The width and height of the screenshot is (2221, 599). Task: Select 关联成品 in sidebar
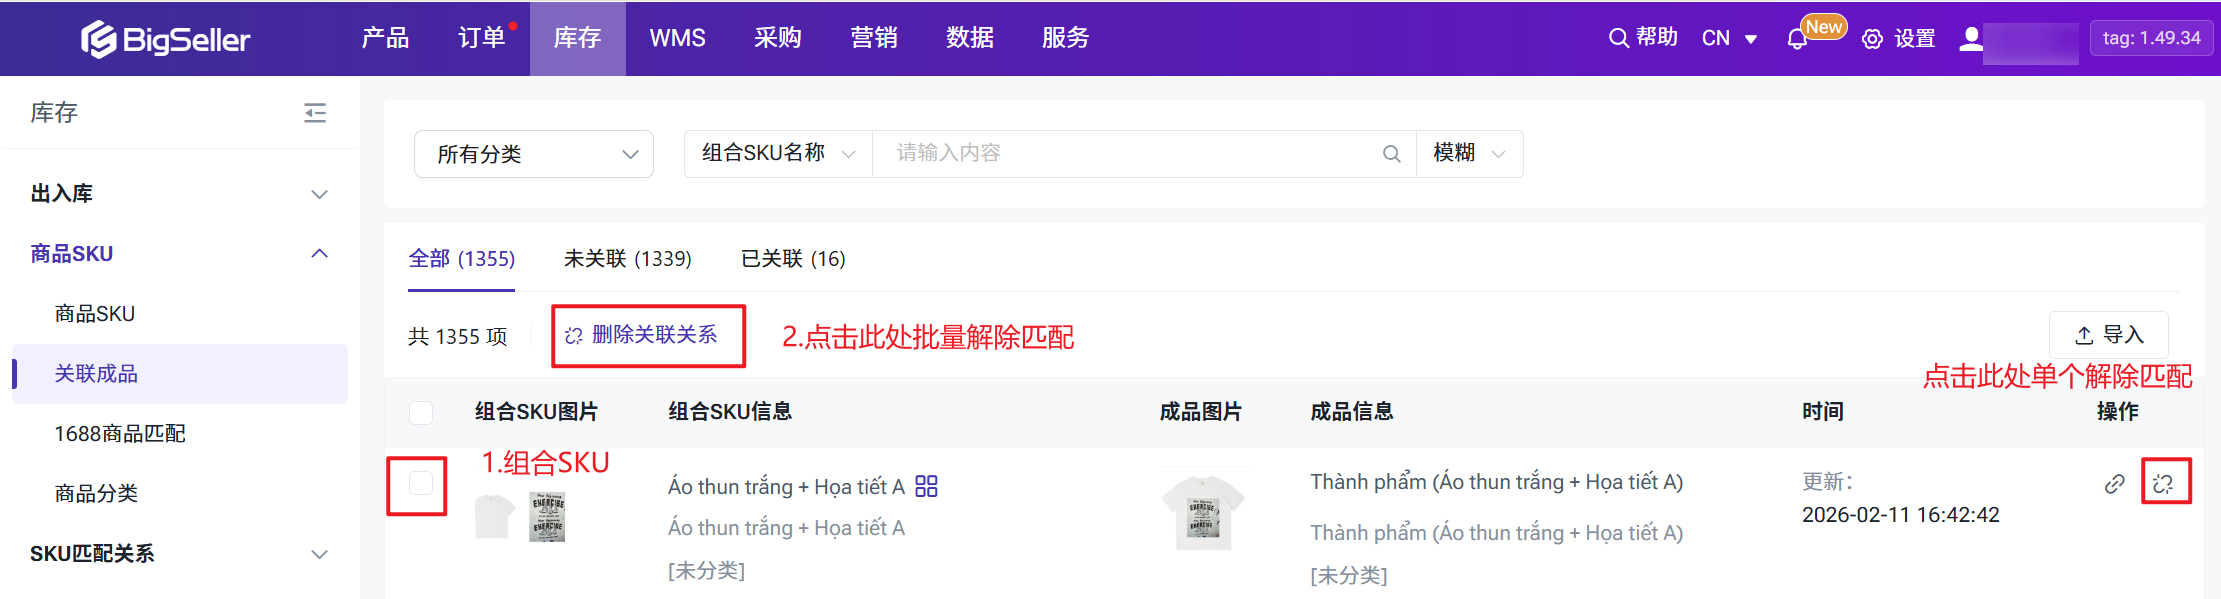[180, 374]
